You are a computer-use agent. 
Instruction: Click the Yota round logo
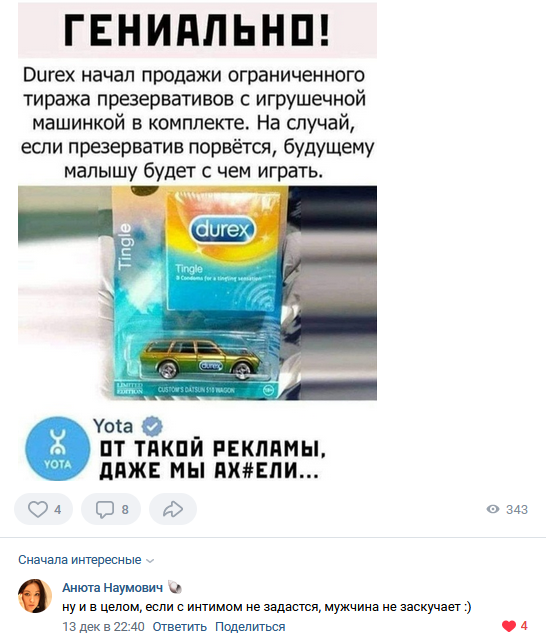(x=58, y=448)
